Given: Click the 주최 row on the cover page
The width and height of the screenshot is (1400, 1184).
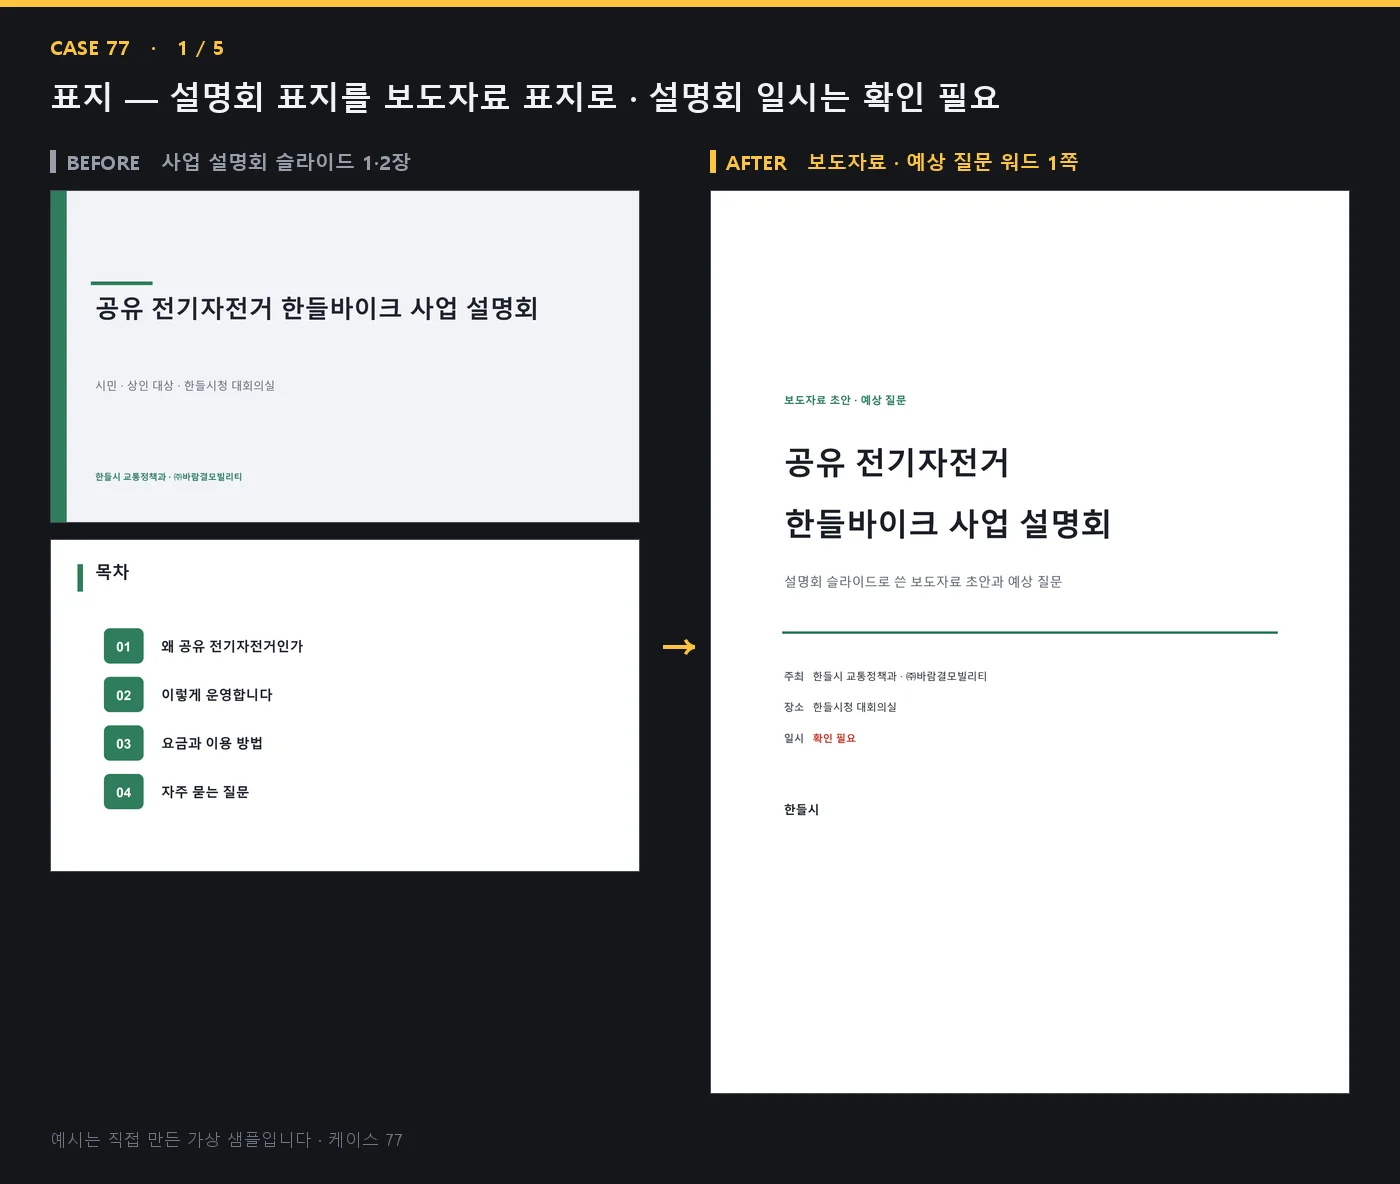Looking at the screenshot, I should coord(885,677).
